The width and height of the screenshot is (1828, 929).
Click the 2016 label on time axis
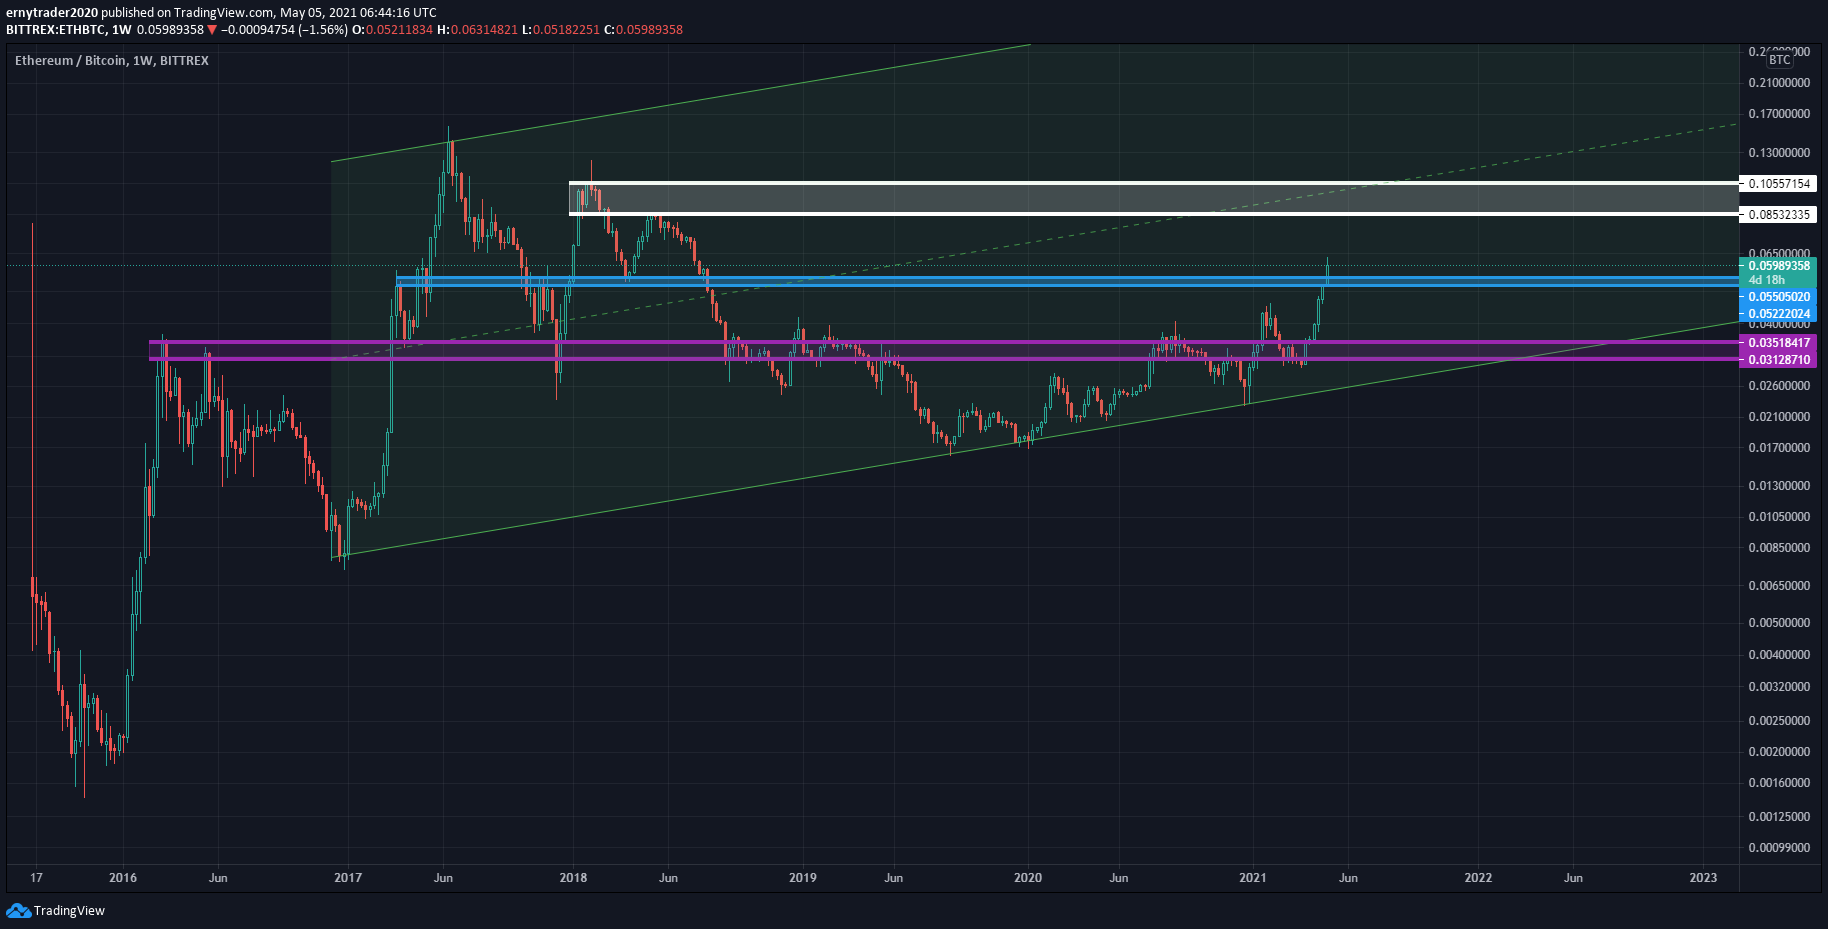(123, 878)
